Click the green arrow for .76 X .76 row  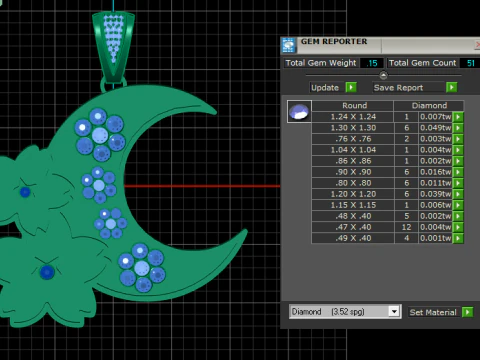pos(458,139)
